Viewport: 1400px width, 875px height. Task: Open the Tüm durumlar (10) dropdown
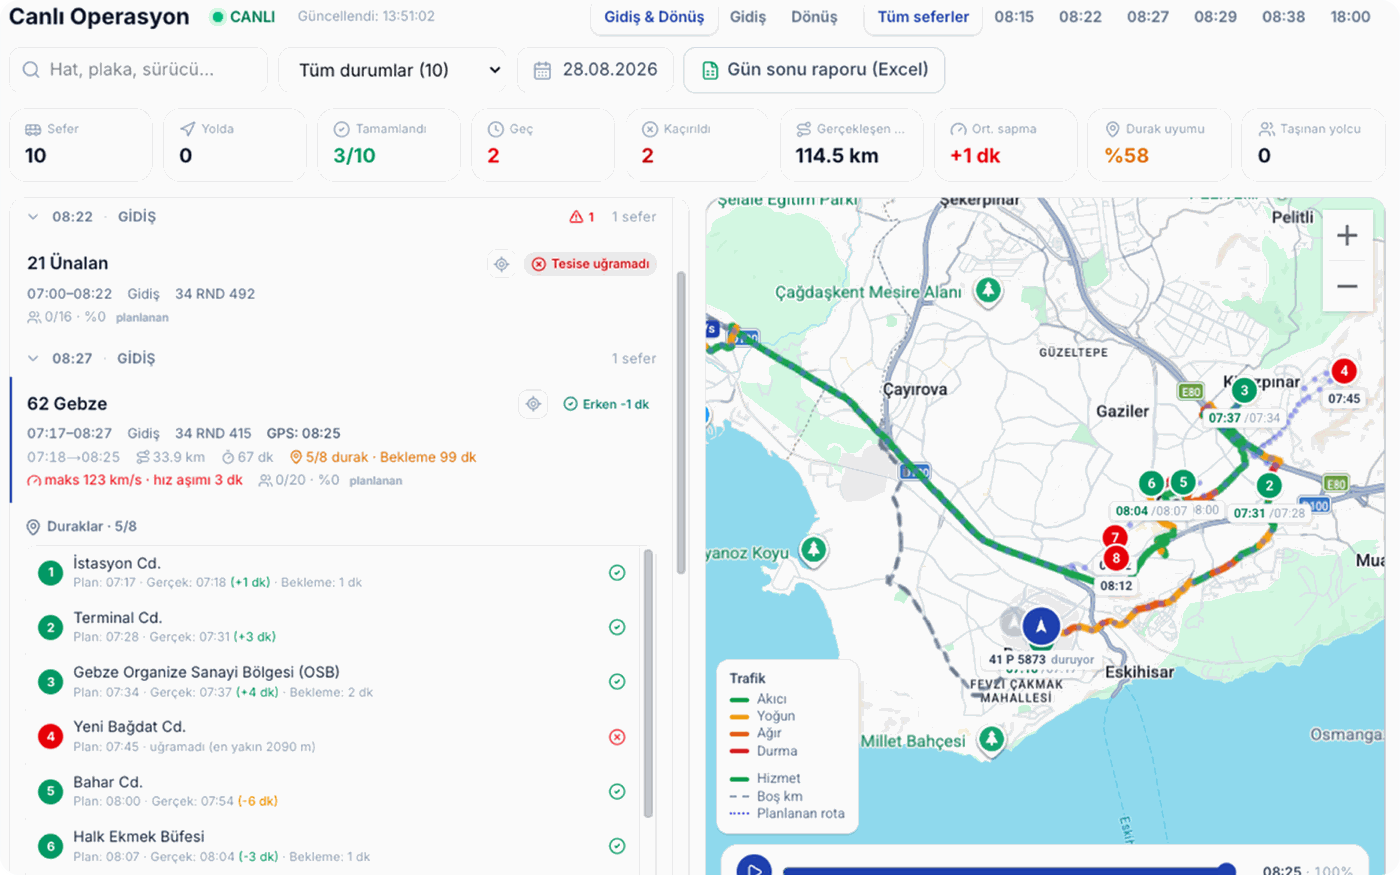pos(392,70)
